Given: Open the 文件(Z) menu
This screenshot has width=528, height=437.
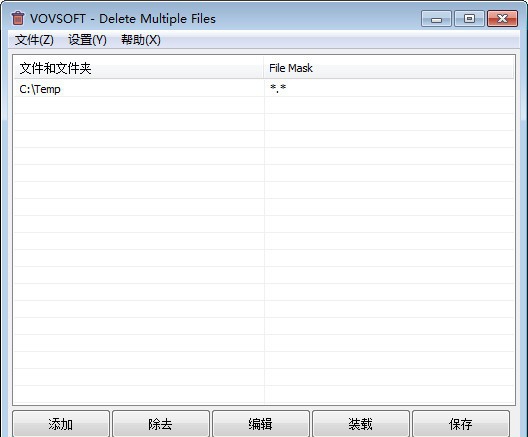Looking at the screenshot, I should point(34,40).
